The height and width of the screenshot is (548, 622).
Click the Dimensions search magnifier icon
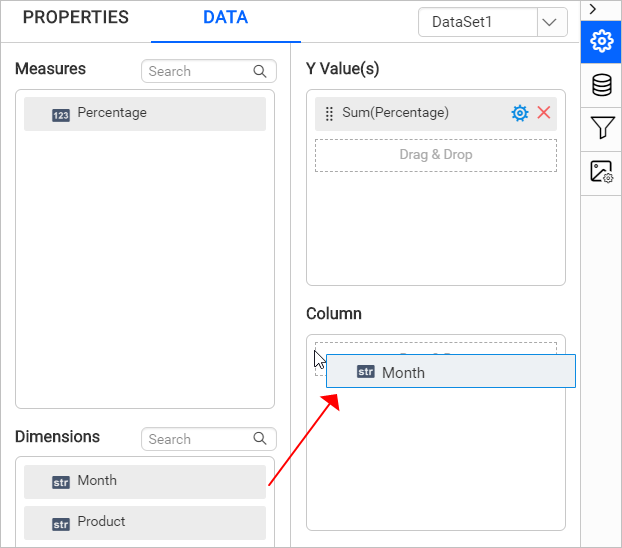[260, 439]
